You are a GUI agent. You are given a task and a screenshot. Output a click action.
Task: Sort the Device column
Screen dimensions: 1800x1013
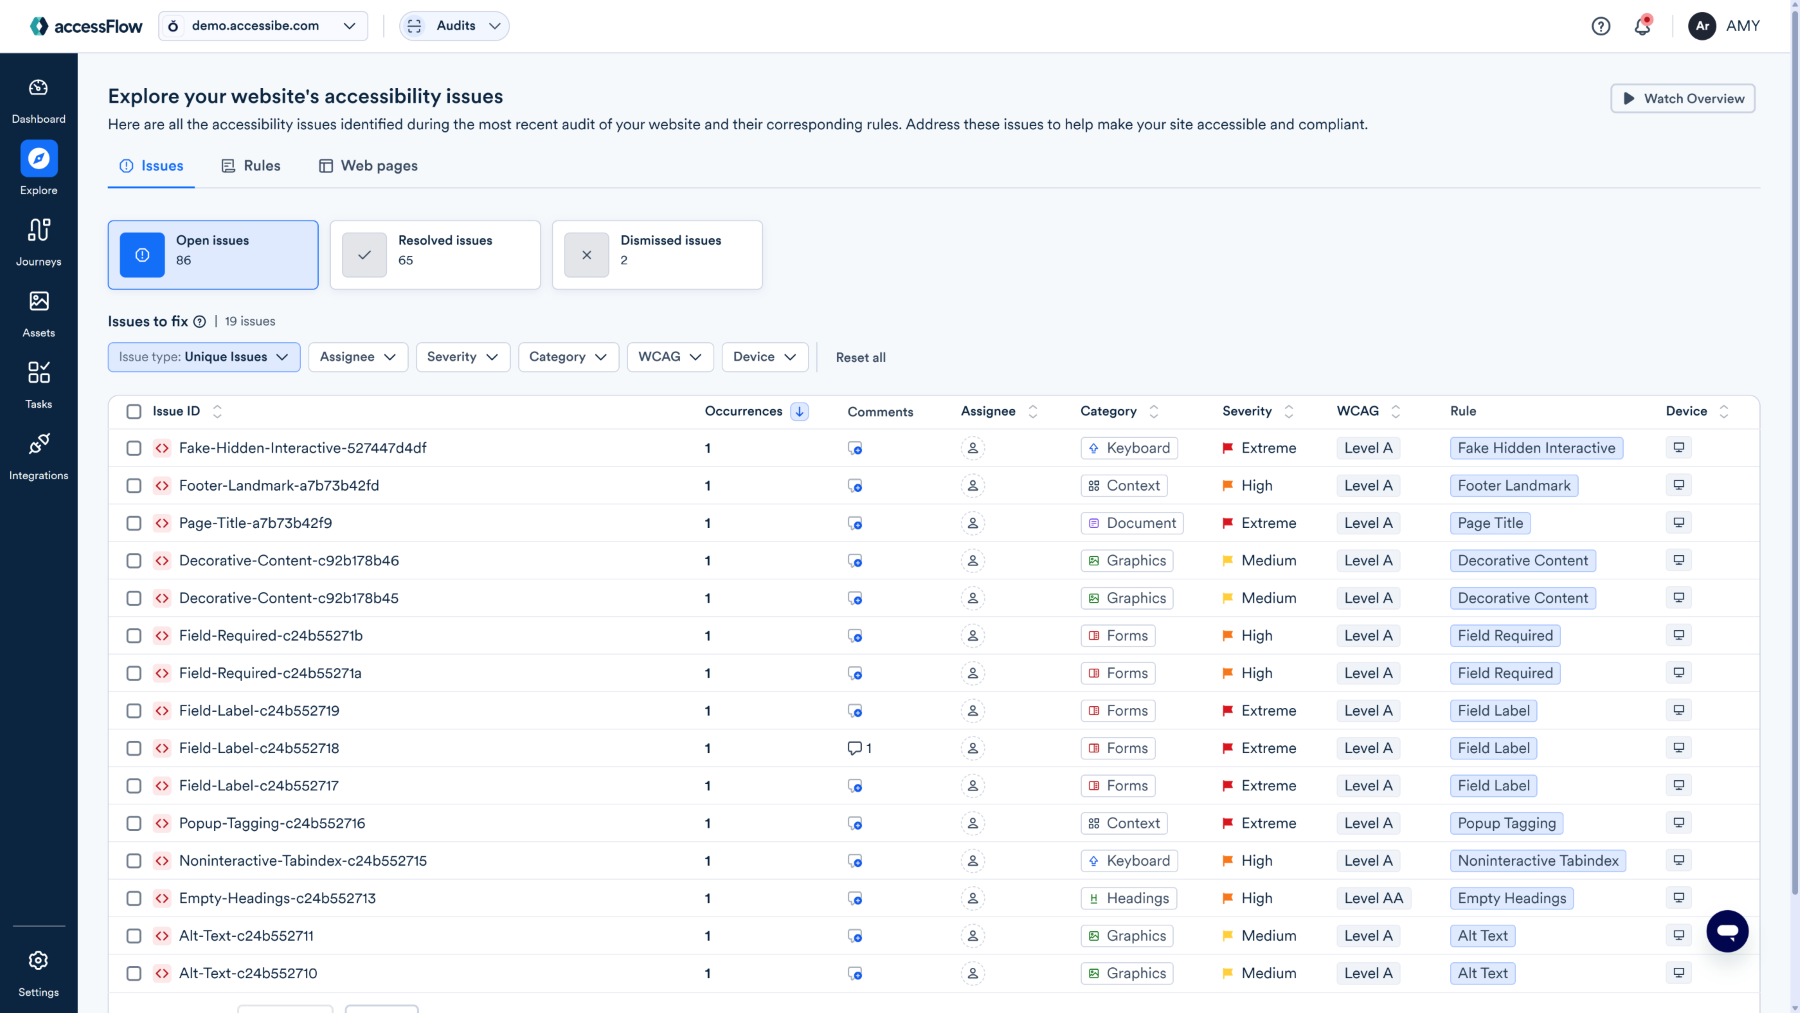(1723, 411)
